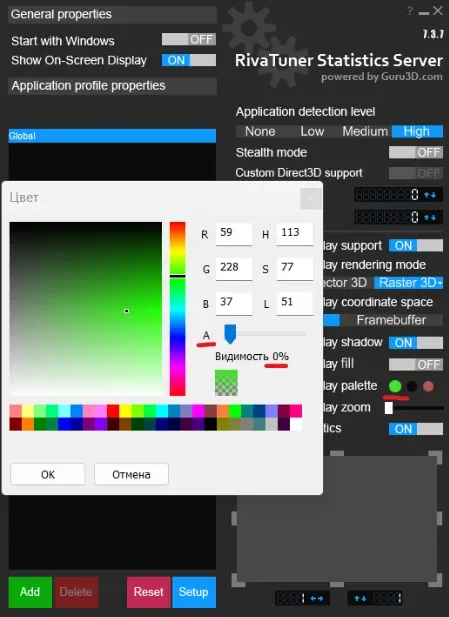Image resolution: width=449 pixels, height=617 pixels.
Task: Select Medium detection level
Action: click(365, 131)
